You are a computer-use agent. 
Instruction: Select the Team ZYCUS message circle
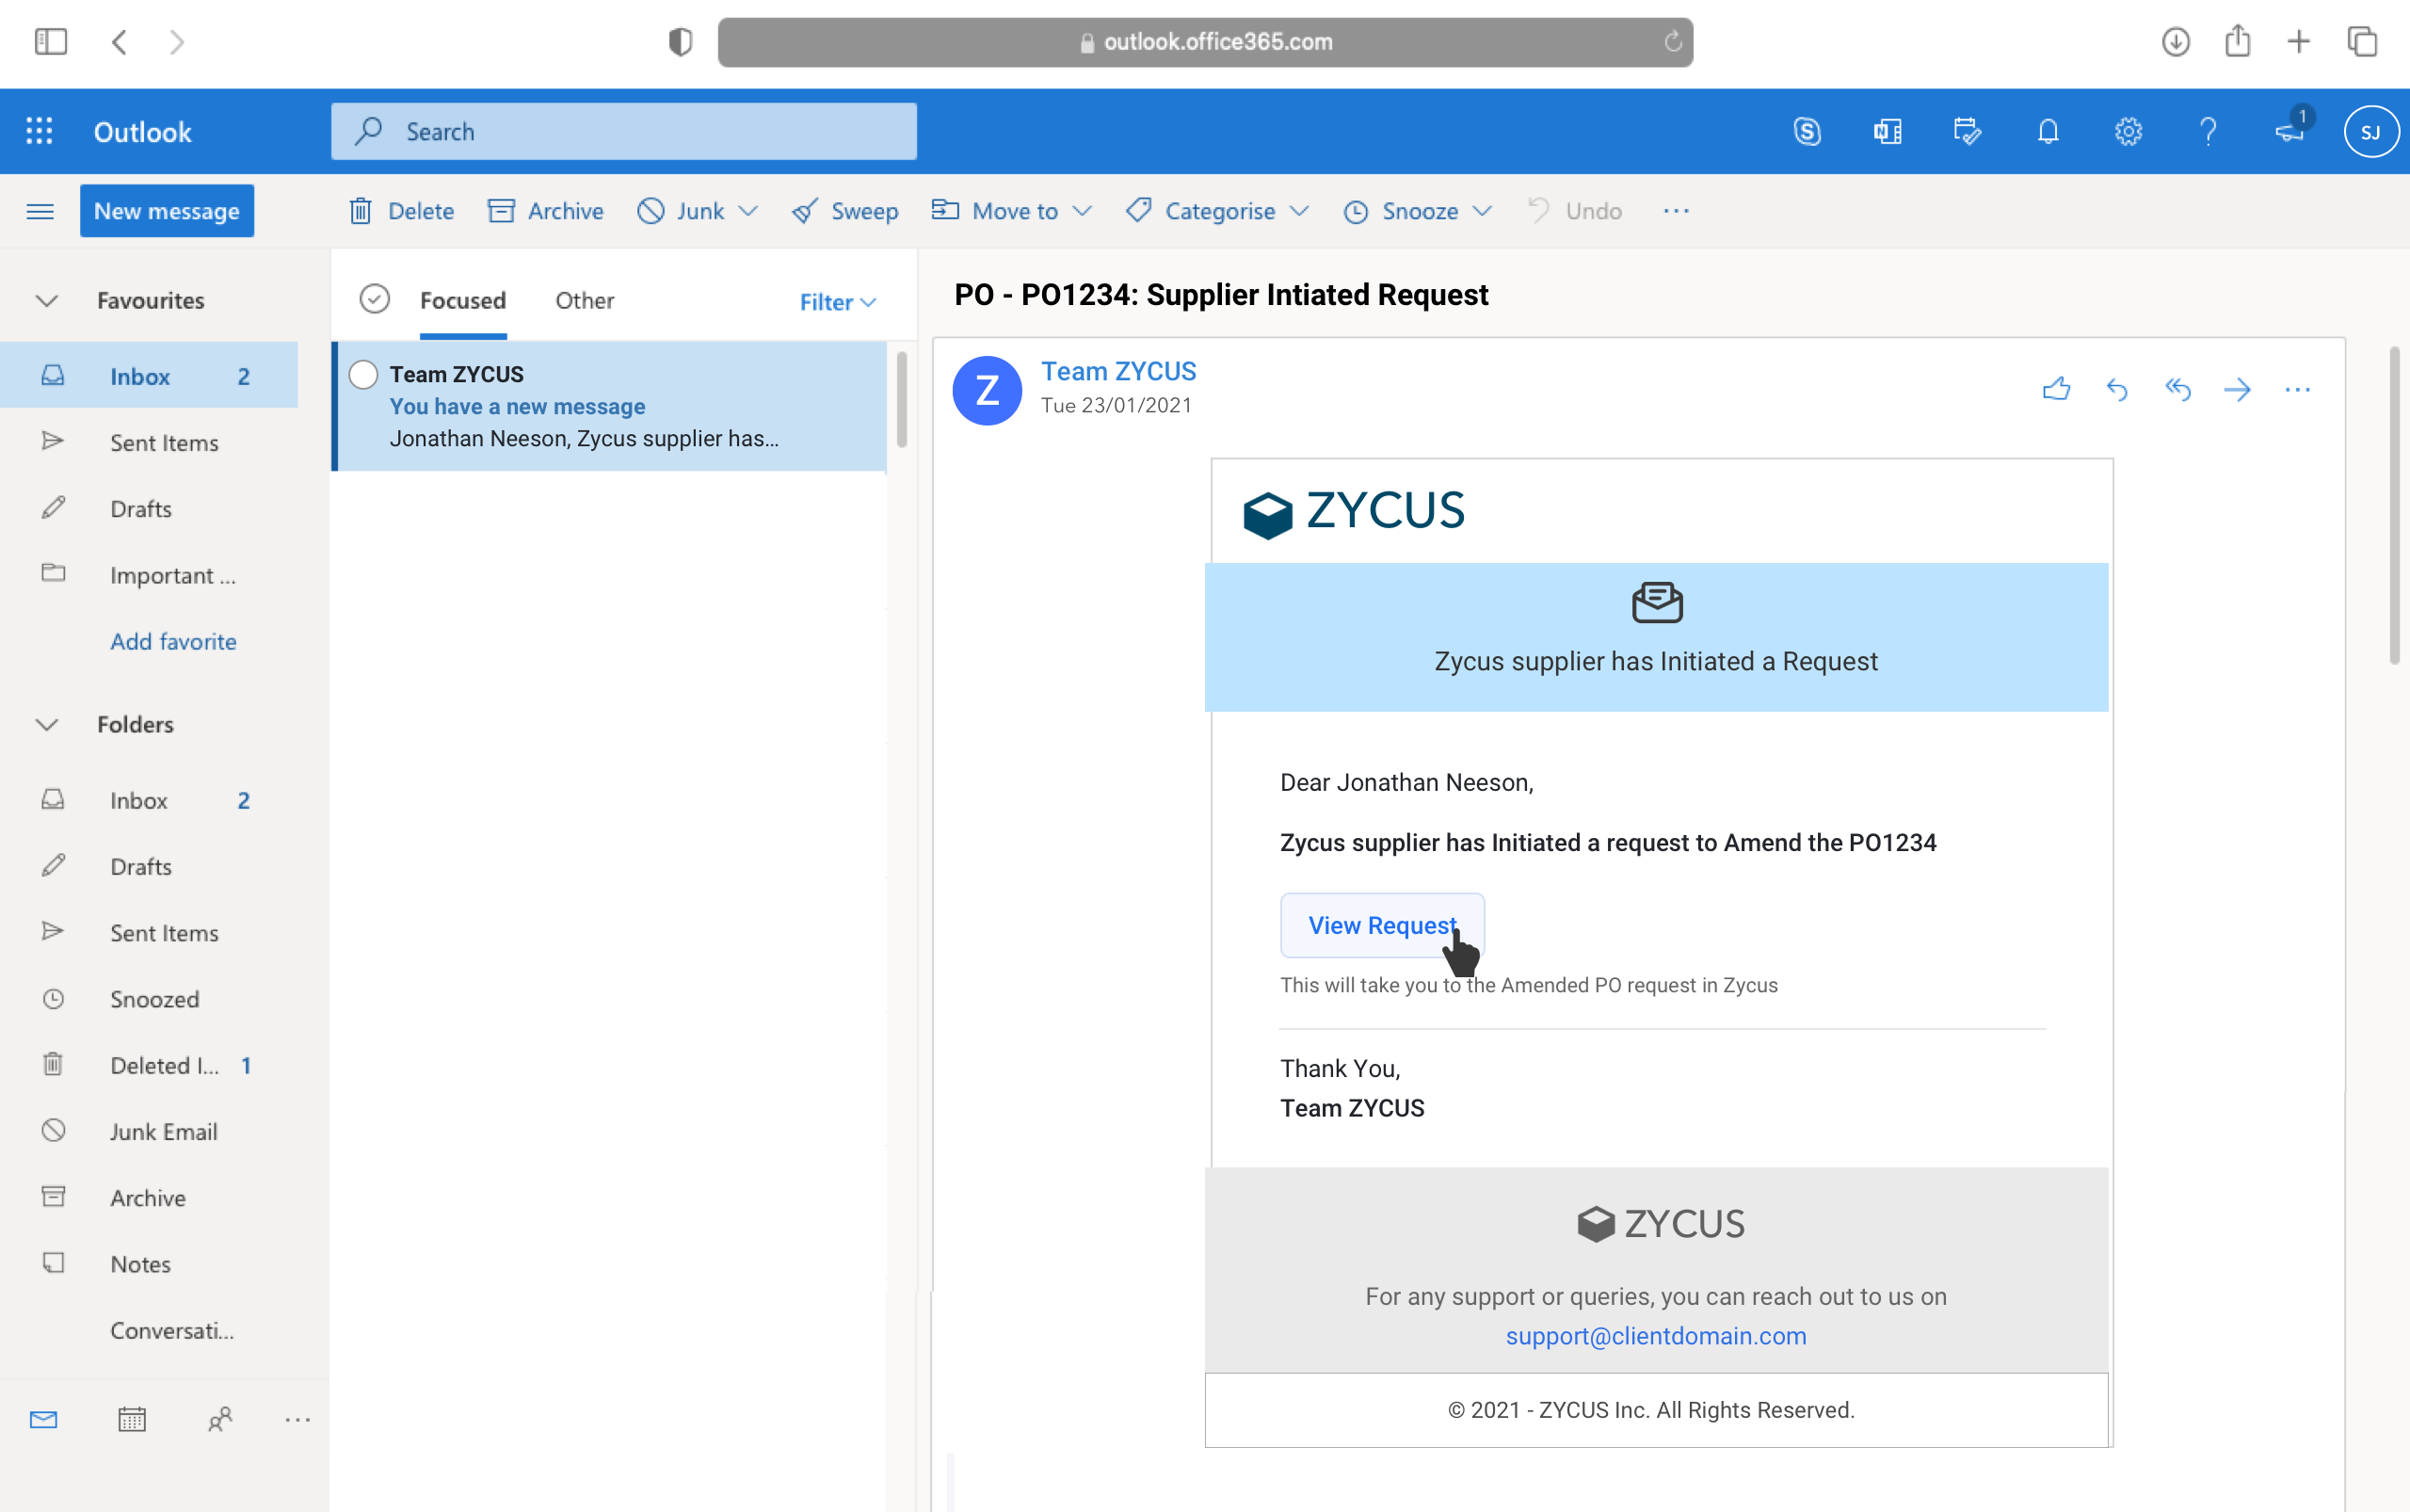[363, 374]
